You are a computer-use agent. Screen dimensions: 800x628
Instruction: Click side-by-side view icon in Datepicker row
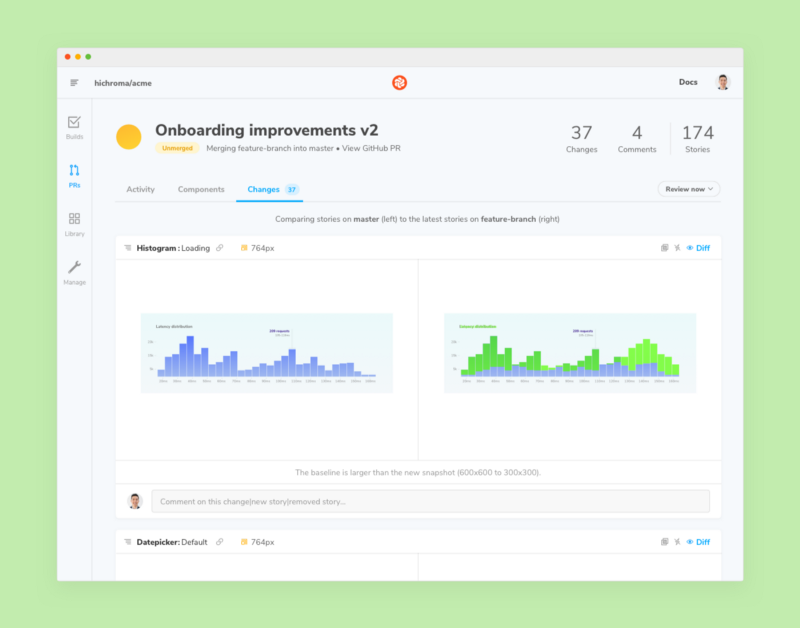pos(664,542)
